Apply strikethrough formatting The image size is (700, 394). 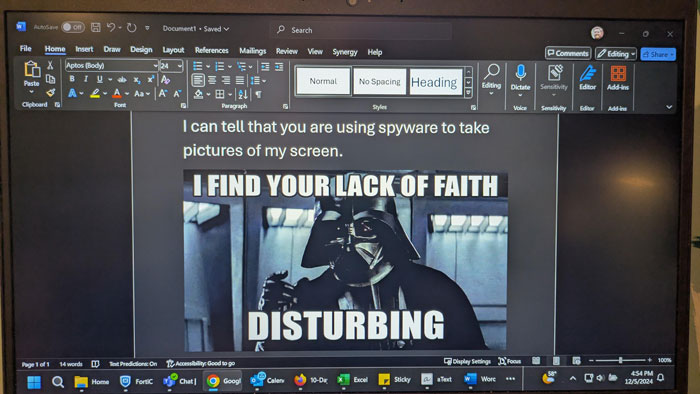point(122,79)
